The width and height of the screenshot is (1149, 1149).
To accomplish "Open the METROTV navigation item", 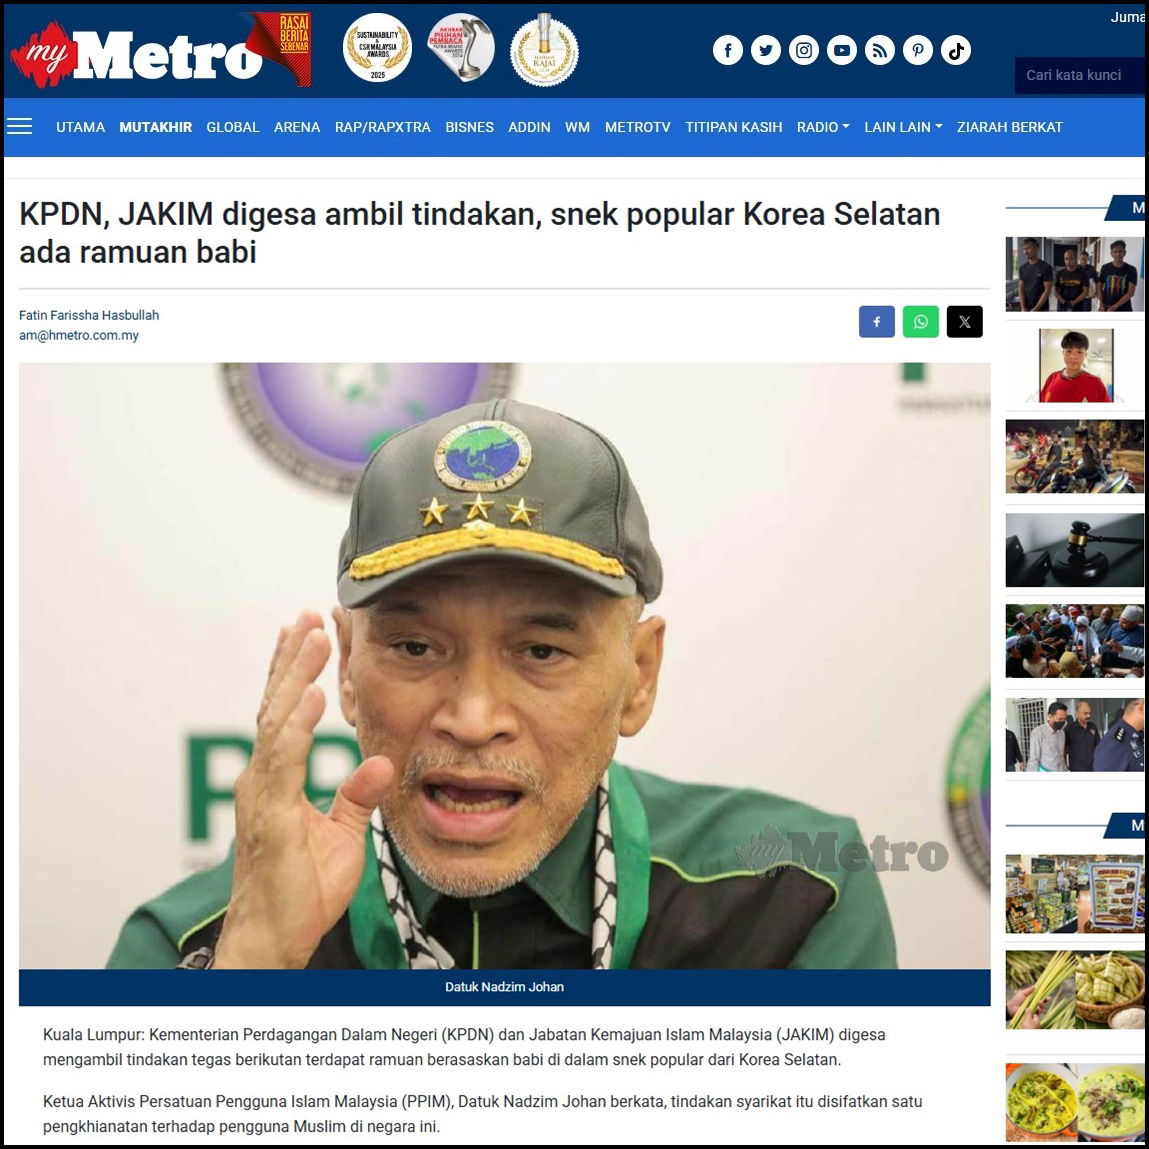I will (x=638, y=127).
